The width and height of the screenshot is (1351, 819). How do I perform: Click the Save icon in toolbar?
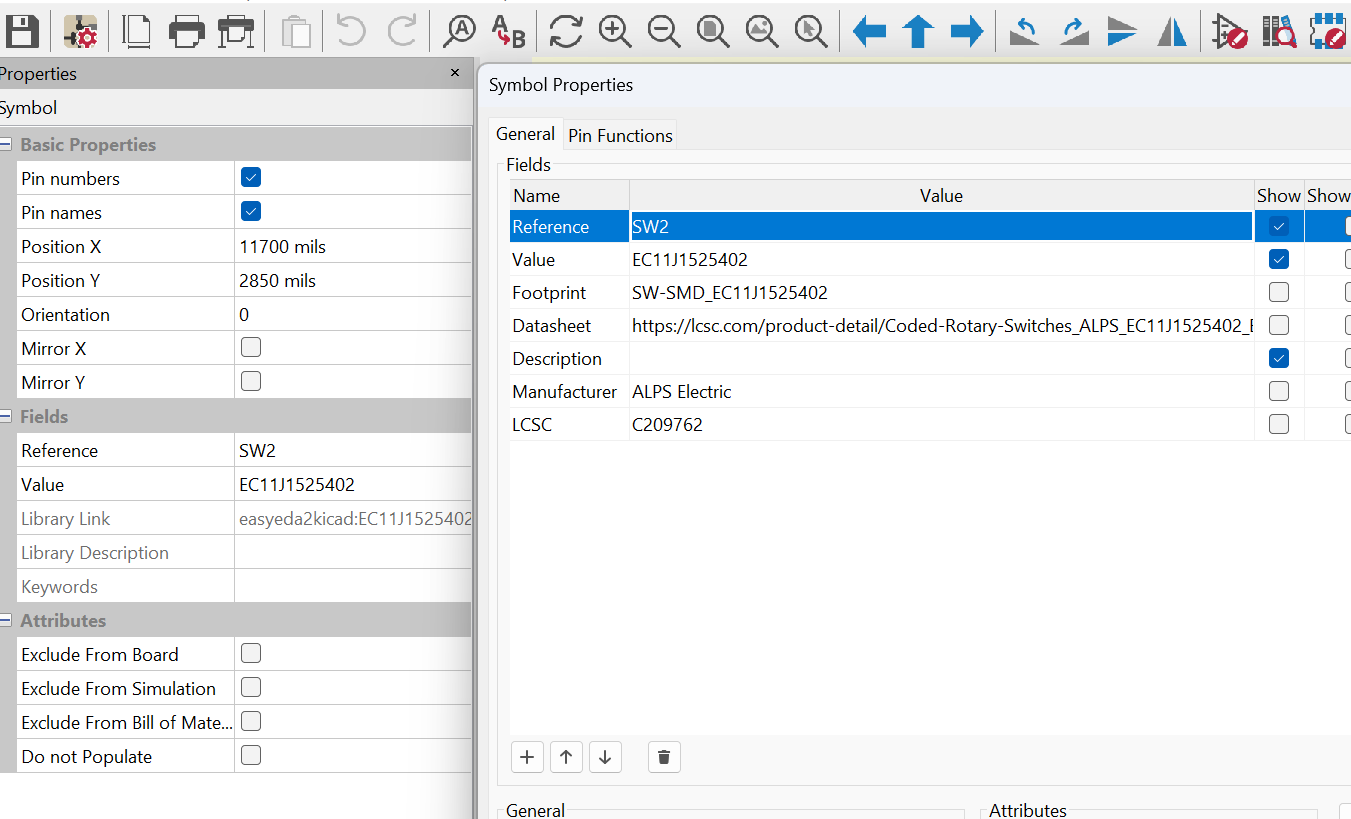[x=21, y=31]
